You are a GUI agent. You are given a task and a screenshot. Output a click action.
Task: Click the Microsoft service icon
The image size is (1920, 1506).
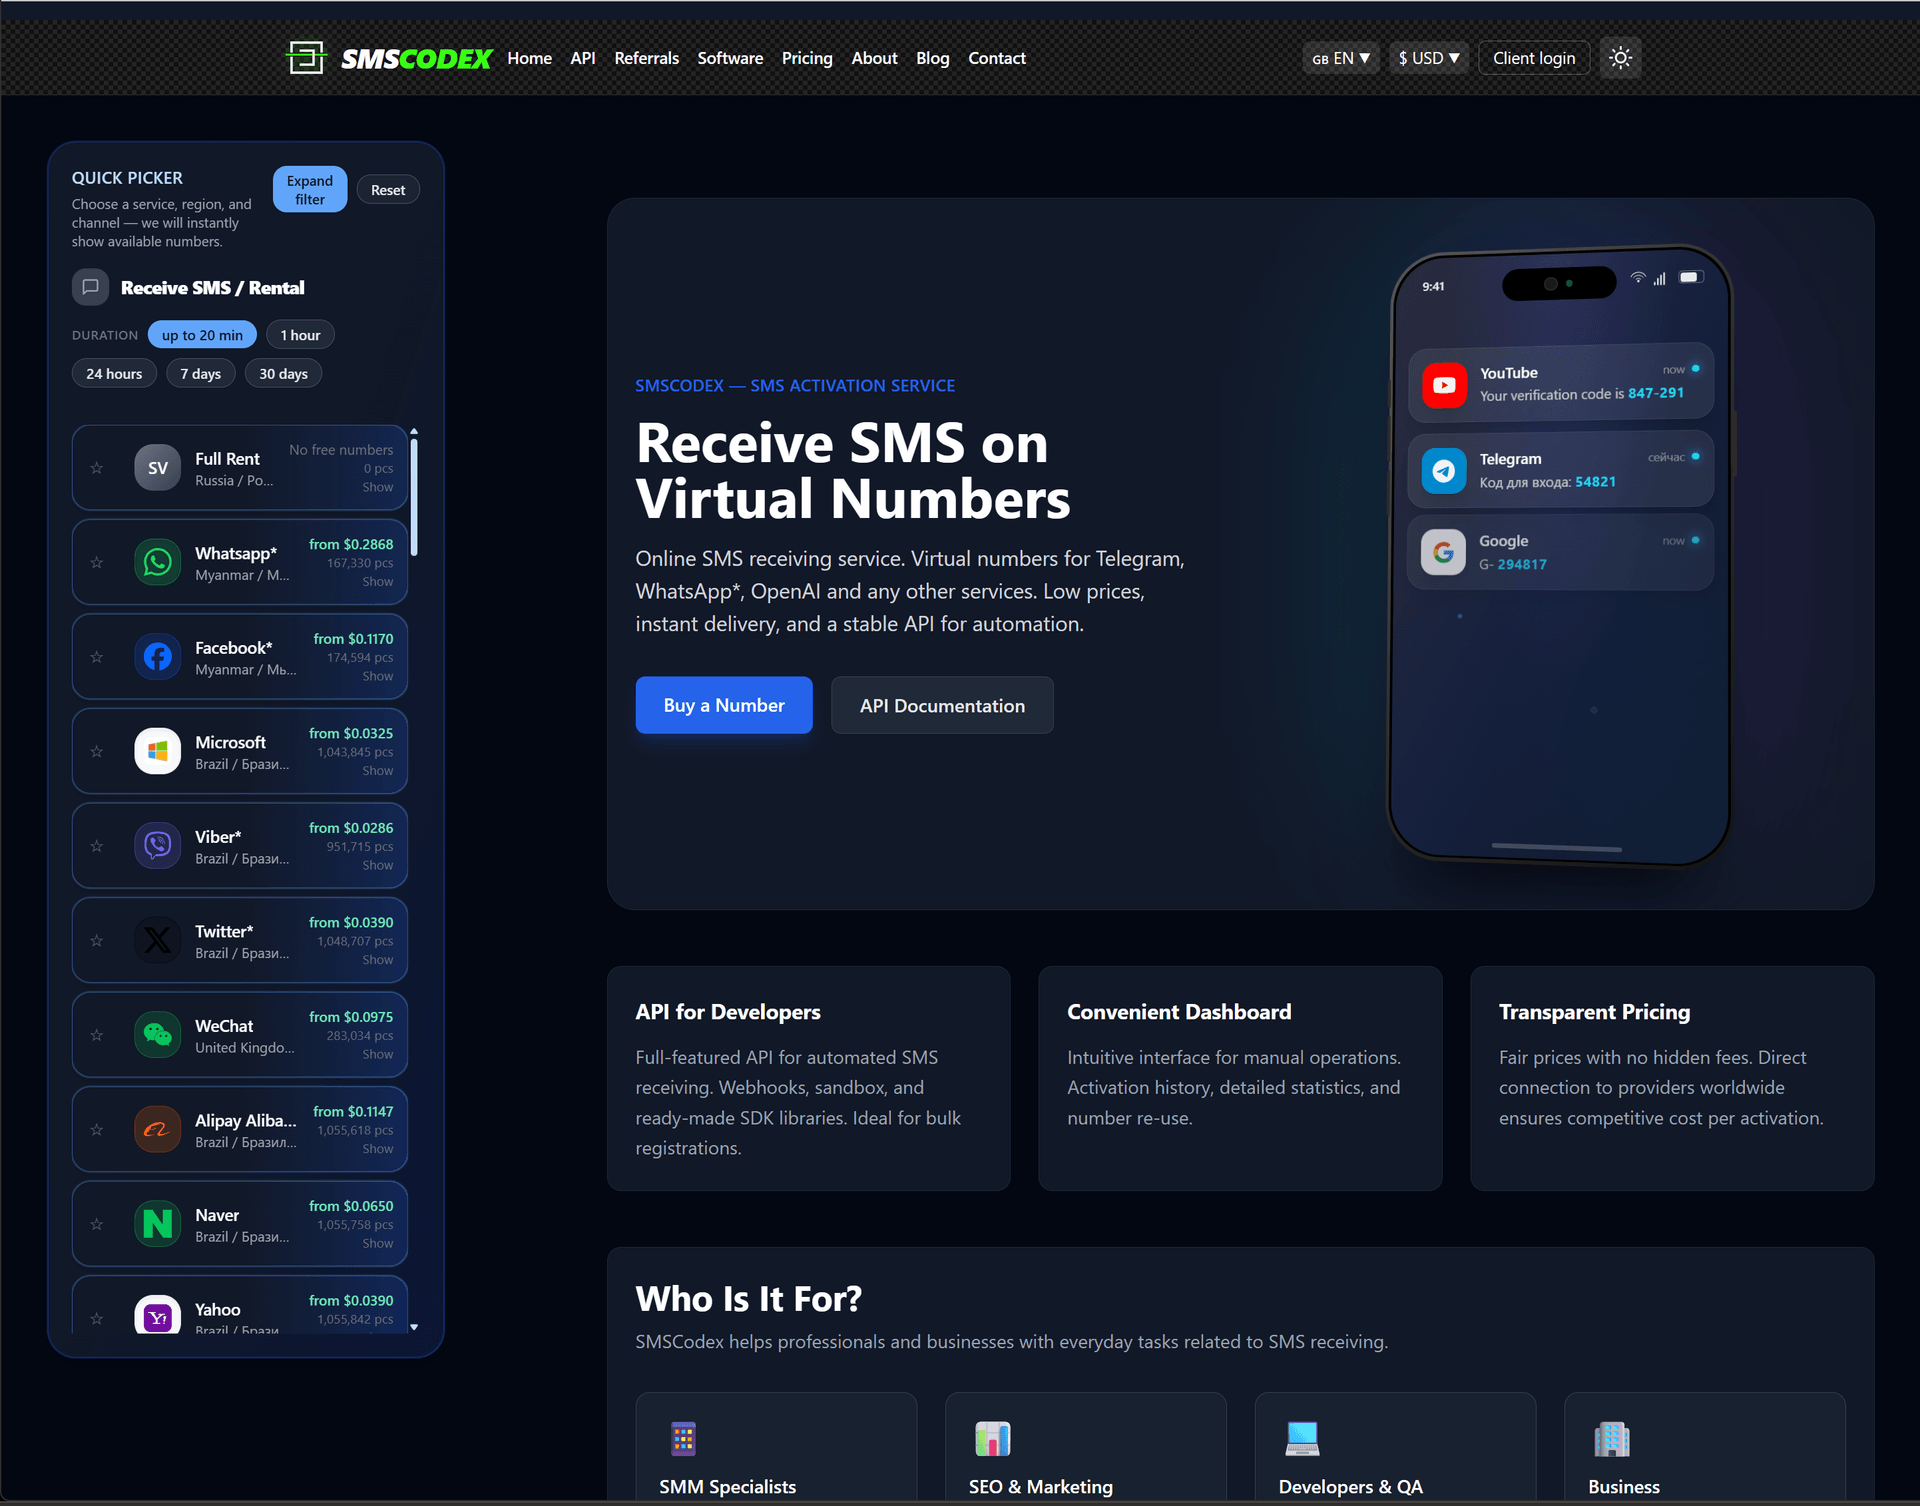[158, 751]
